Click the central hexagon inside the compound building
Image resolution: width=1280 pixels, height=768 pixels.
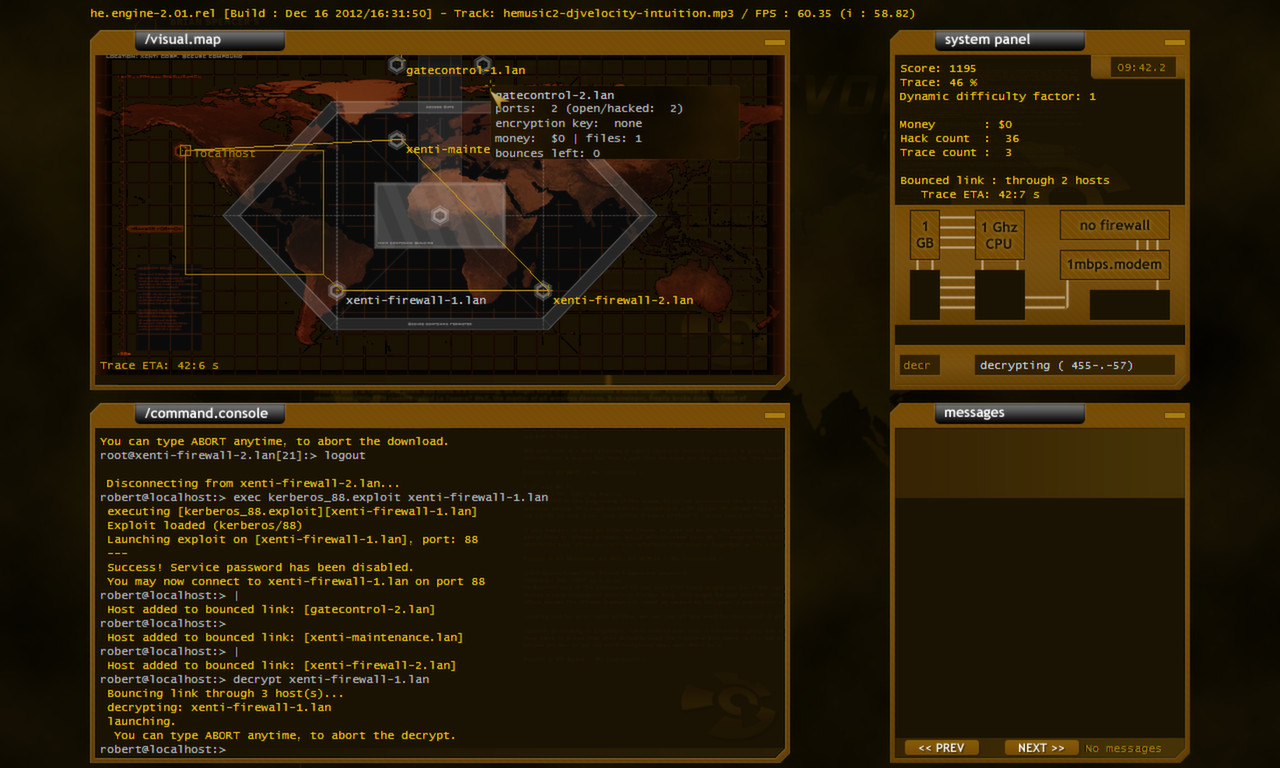click(x=438, y=214)
